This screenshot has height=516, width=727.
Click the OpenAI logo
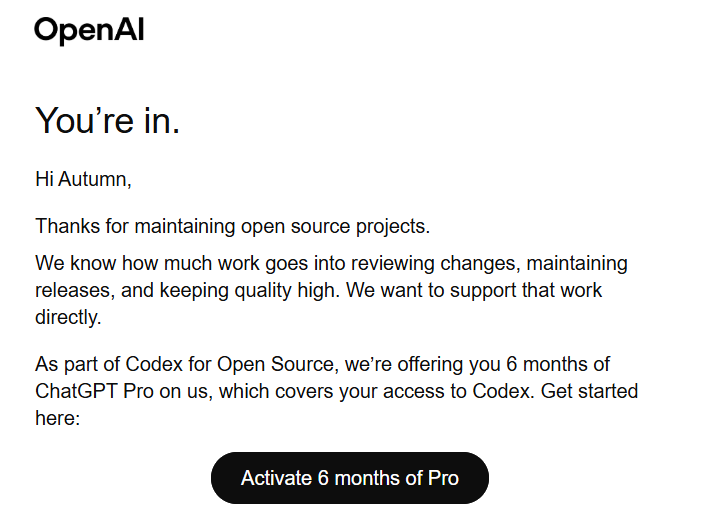click(x=89, y=31)
